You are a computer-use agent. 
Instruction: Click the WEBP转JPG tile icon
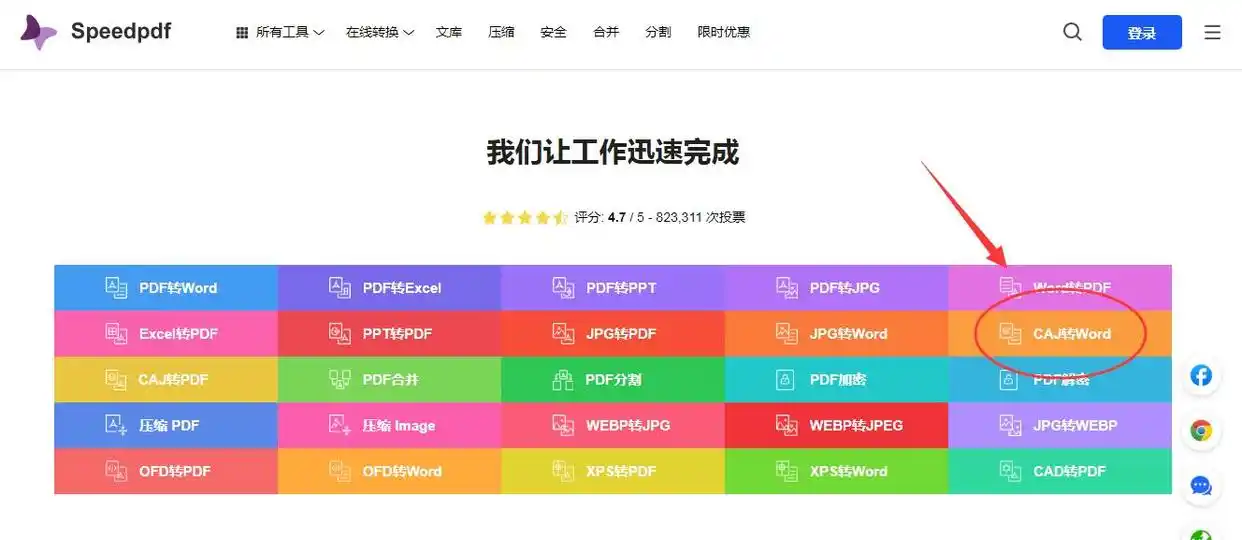[563, 425]
